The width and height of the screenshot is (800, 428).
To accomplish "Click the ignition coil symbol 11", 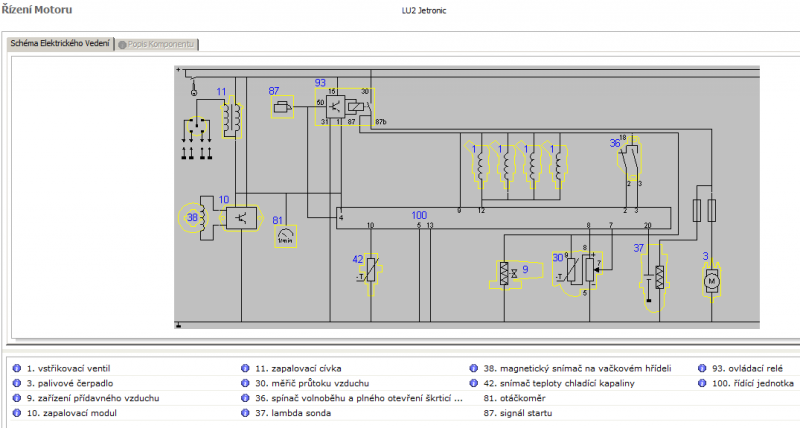I will point(231,118).
